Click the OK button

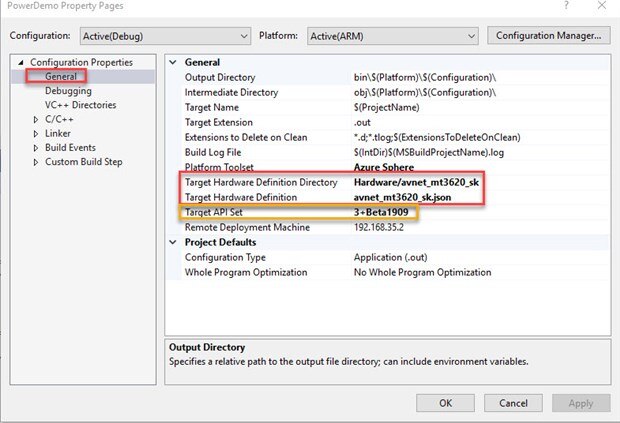(445, 403)
